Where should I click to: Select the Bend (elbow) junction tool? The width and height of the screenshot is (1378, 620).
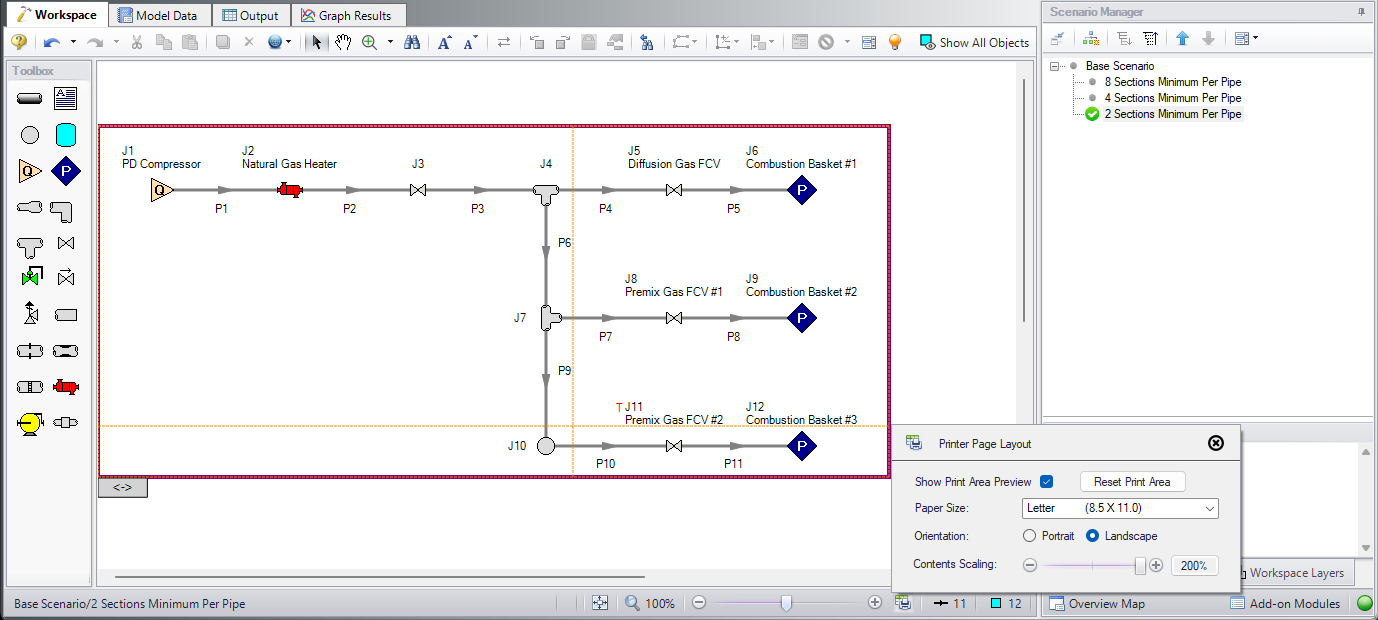61,211
